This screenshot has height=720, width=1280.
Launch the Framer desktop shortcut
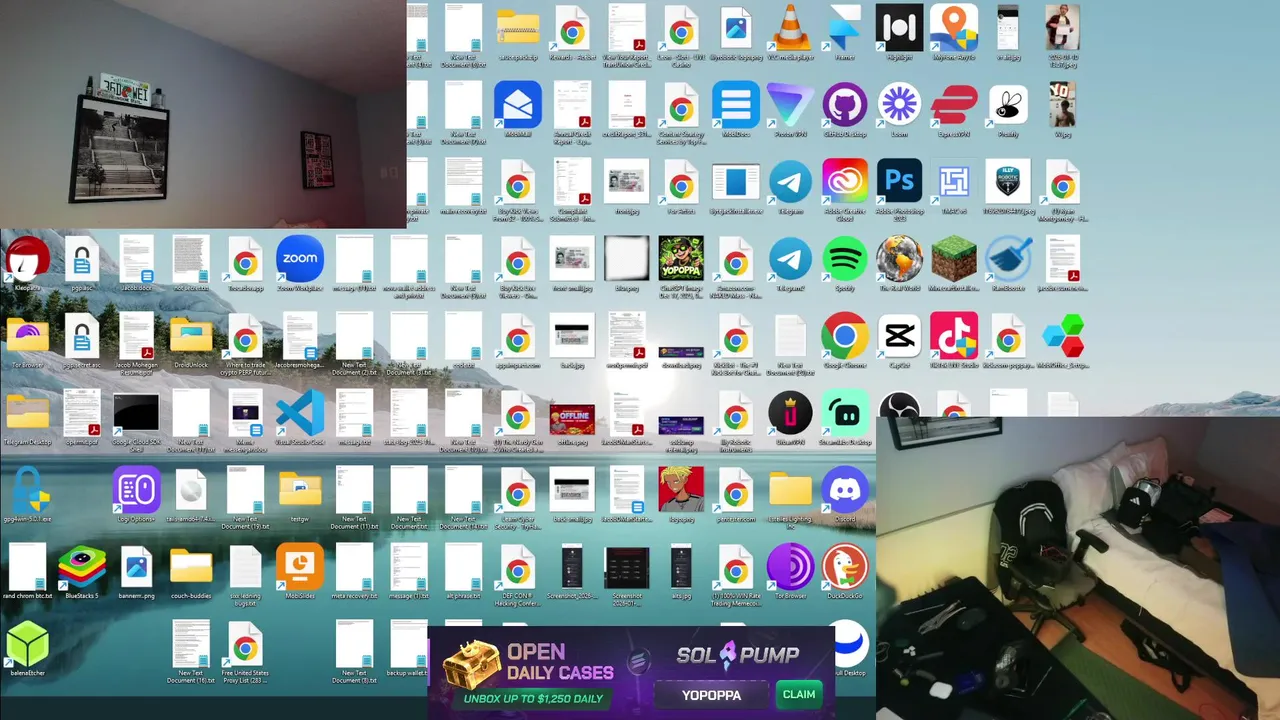point(845,28)
